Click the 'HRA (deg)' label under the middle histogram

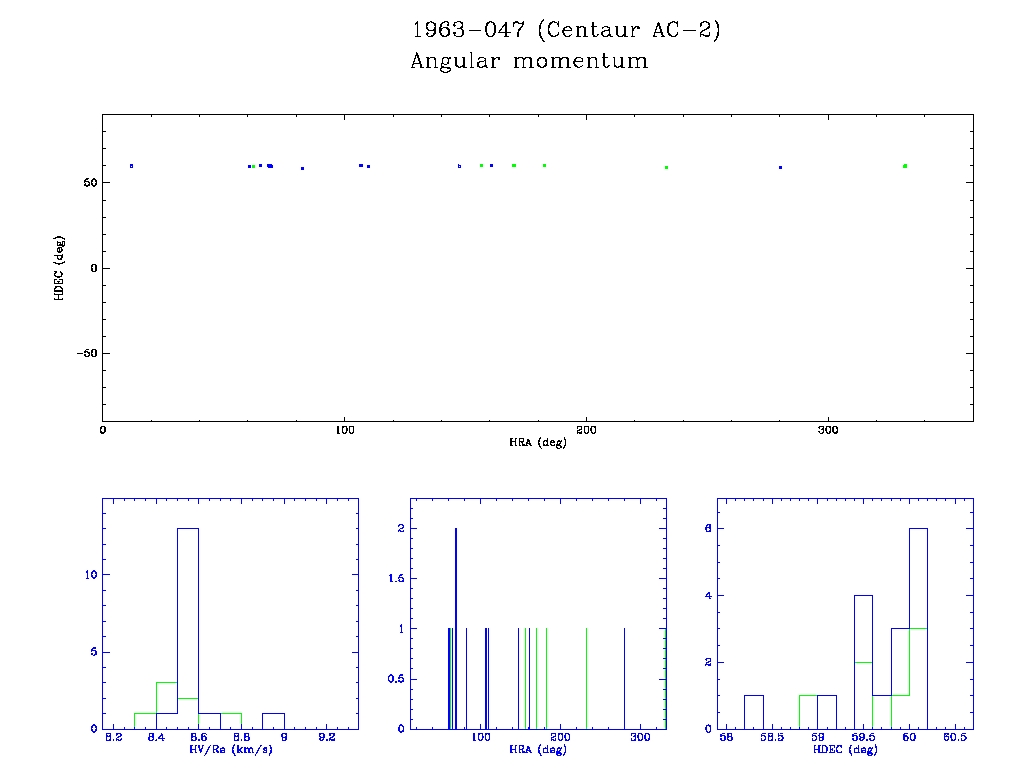tap(537, 750)
